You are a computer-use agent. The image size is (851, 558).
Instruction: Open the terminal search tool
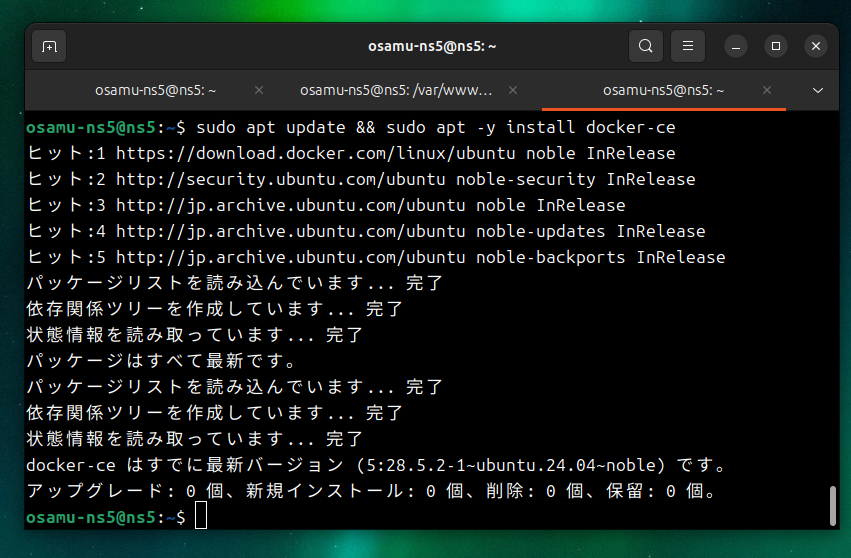coord(646,46)
